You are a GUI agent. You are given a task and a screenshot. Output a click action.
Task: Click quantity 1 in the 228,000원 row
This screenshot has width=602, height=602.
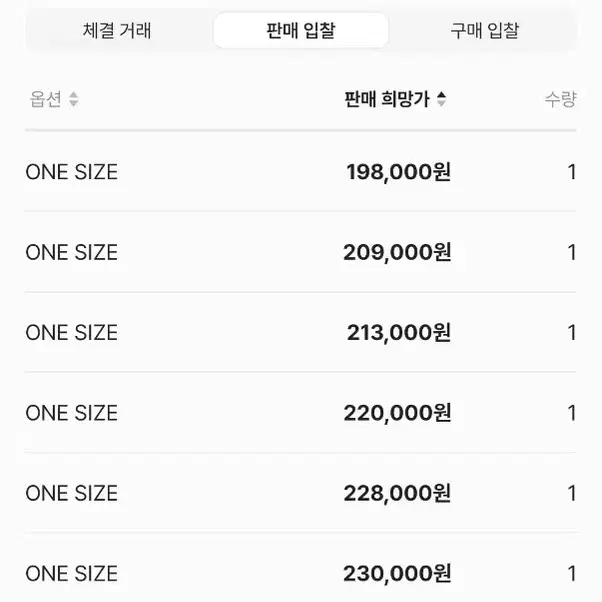pos(572,494)
